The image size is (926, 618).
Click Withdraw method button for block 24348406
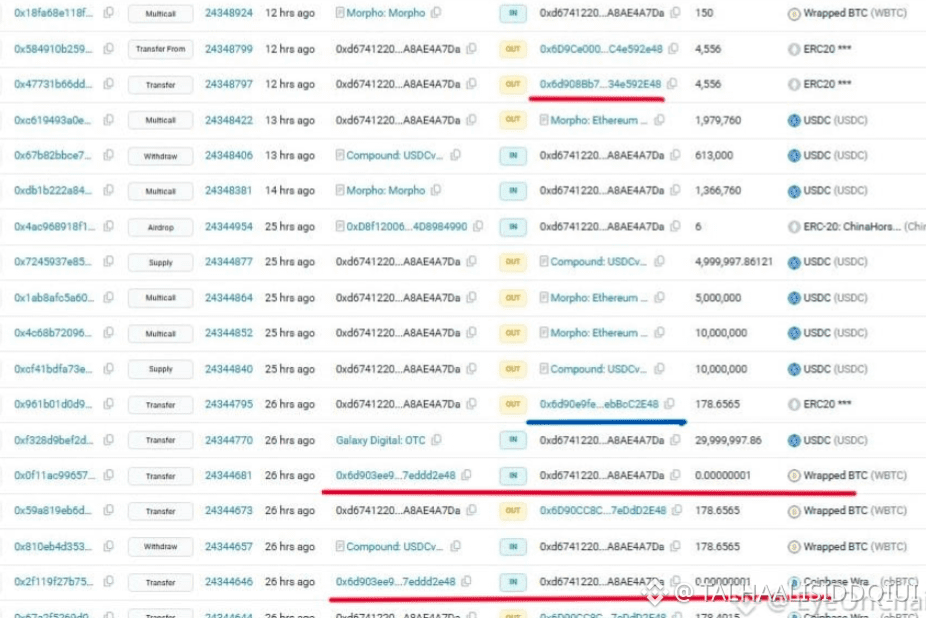click(x=161, y=156)
